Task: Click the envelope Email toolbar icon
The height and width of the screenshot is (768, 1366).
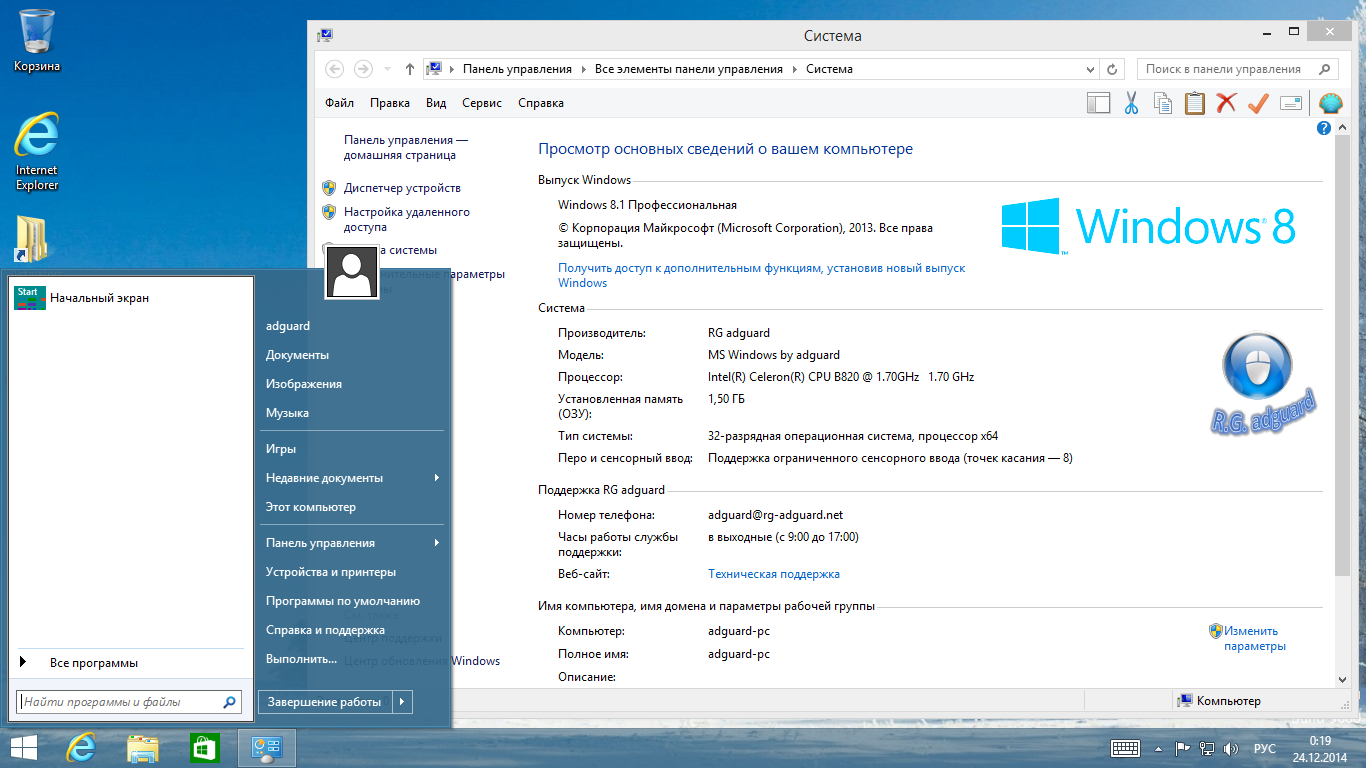Action: [1290, 103]
